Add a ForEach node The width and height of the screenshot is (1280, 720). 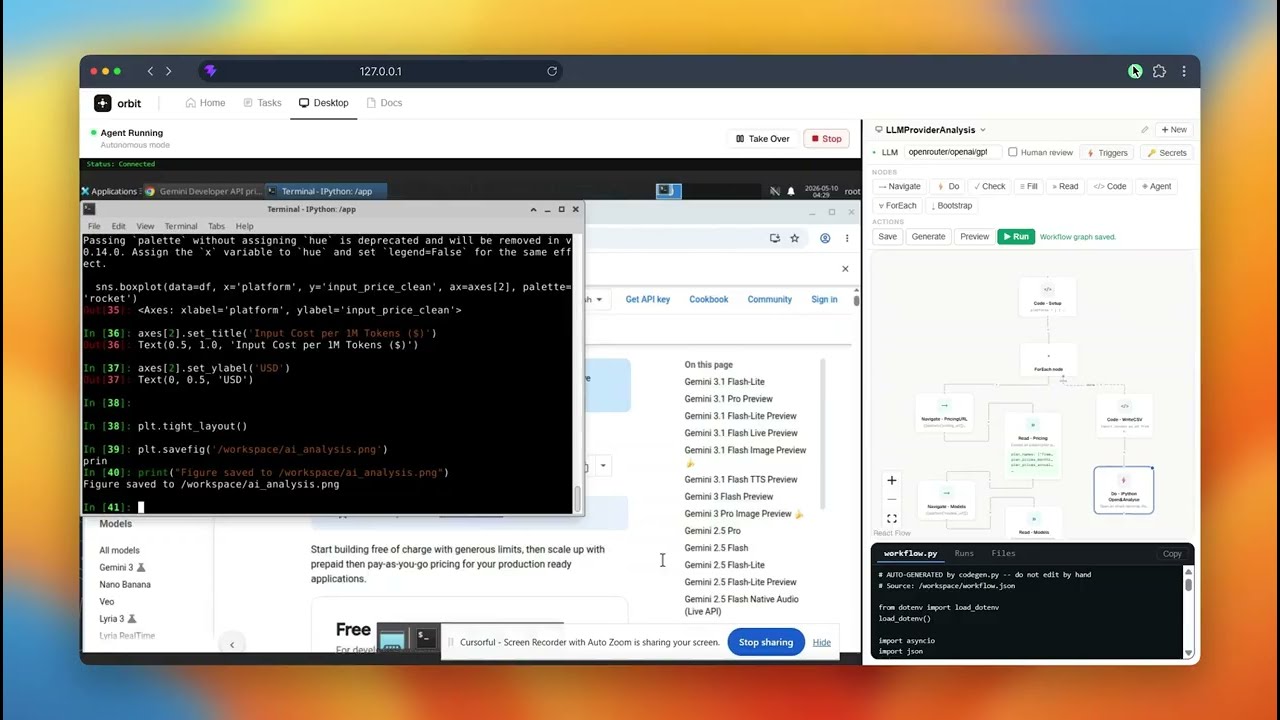[897, 205]
